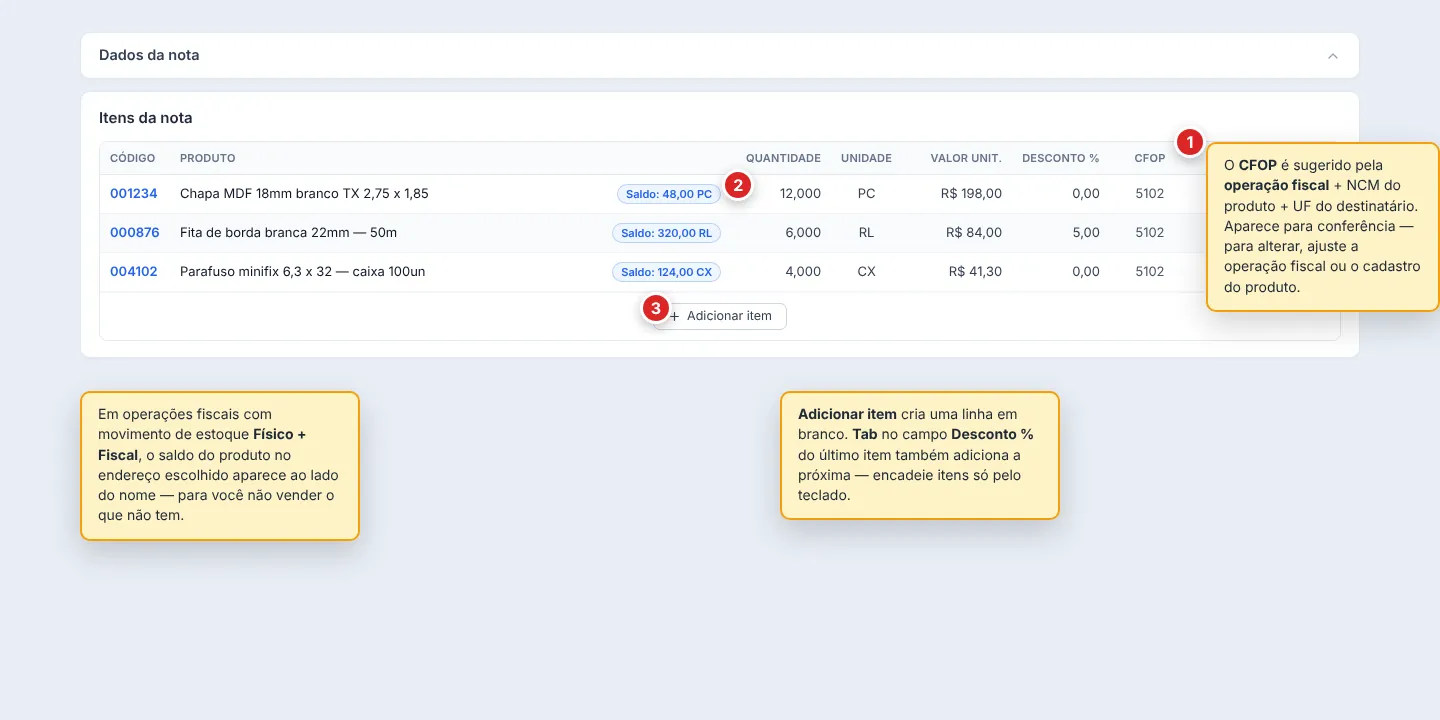Open product code 001234 link
Viewport: 1440px width, 720px height.
[134, 194]
